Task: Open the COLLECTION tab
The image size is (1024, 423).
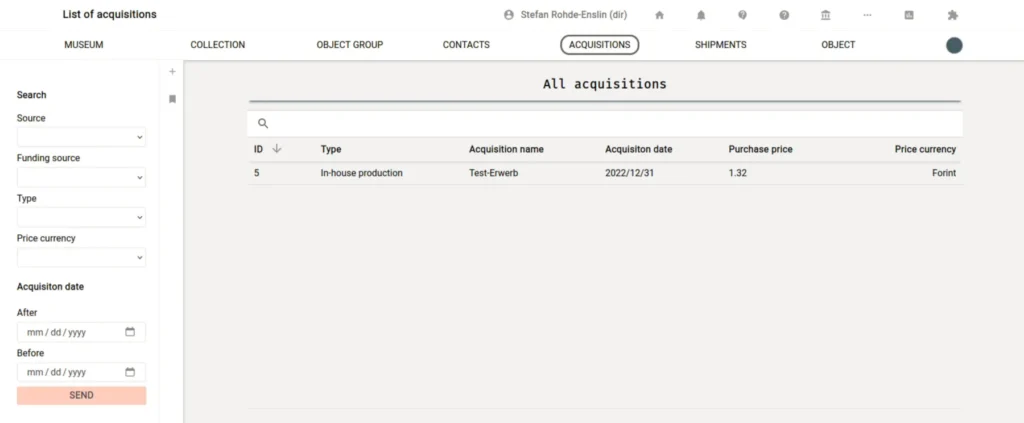Action: tap(217, 45)
